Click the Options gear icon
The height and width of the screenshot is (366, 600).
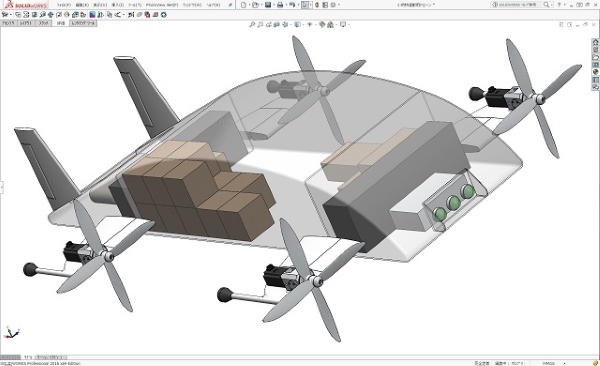pos(333,5)
